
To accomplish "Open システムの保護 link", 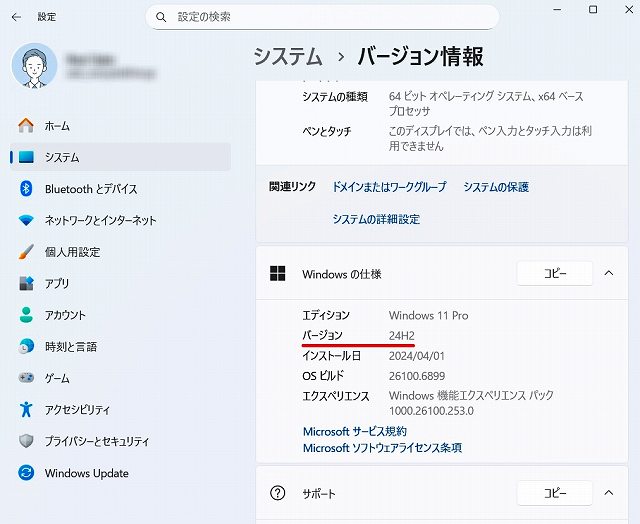I will click(x=496, y=187).
